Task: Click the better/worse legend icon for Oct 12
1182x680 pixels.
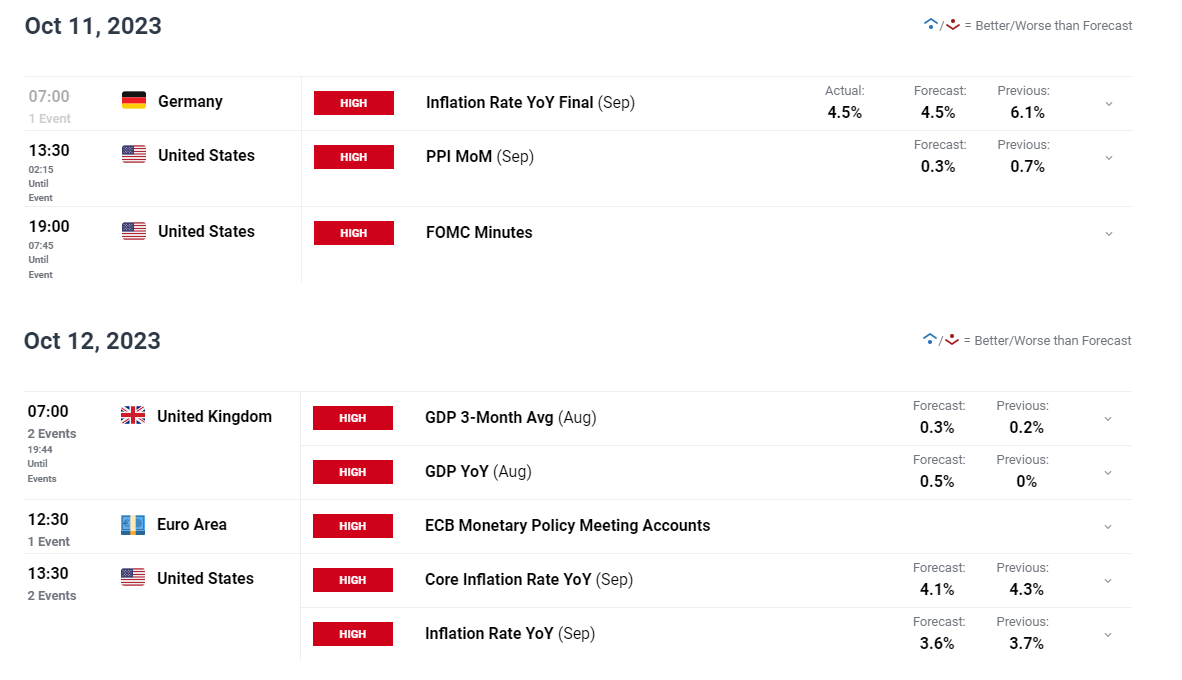Action: pyautogui.click(x=941, y=340)
